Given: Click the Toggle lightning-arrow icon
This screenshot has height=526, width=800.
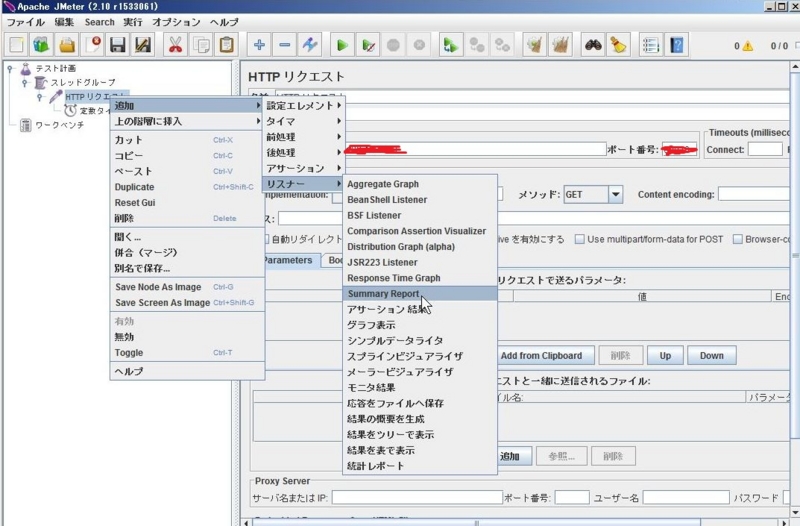Looking at the screenshot, I should point(310,45).
